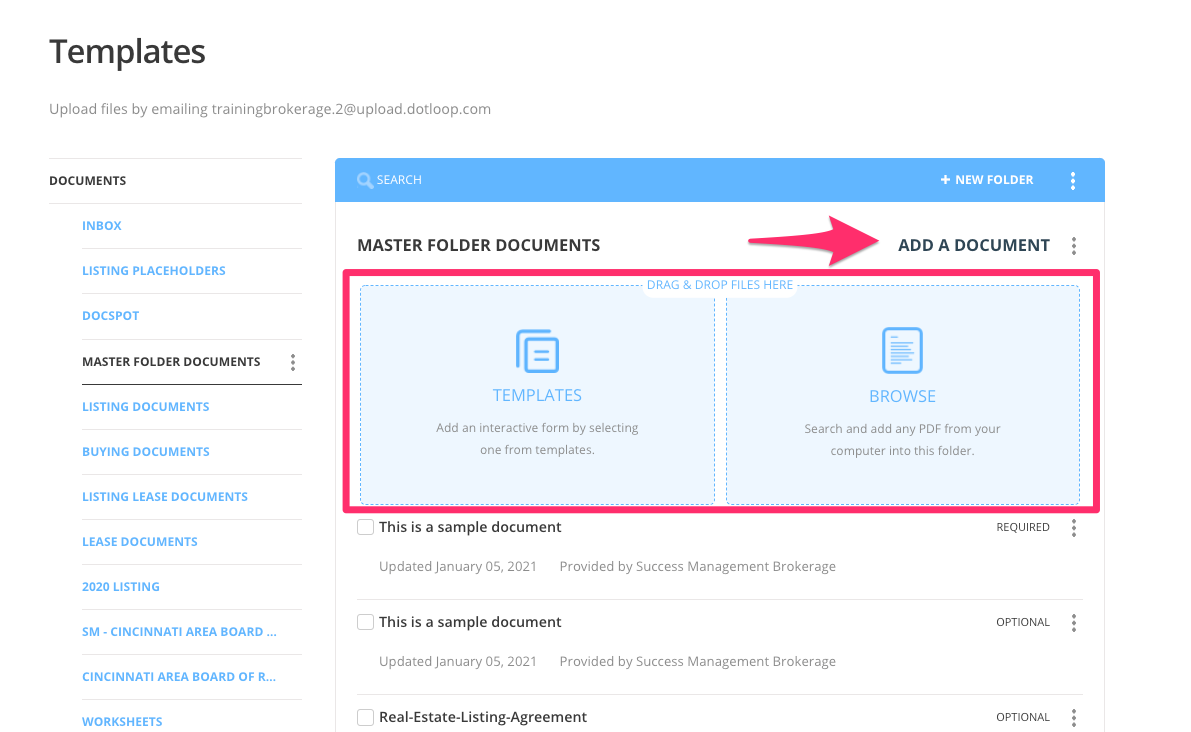The image size is (1191, 732).
Task: Check the optional sample document checkbox
Action: (365, 621)
